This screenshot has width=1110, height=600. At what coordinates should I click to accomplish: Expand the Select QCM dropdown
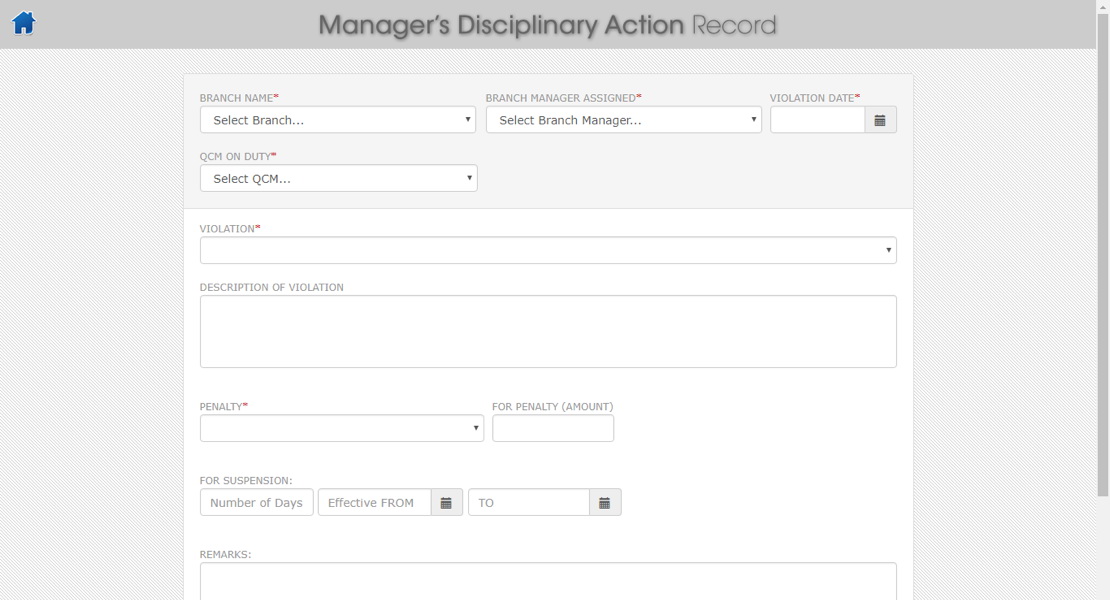pos(338,178)
